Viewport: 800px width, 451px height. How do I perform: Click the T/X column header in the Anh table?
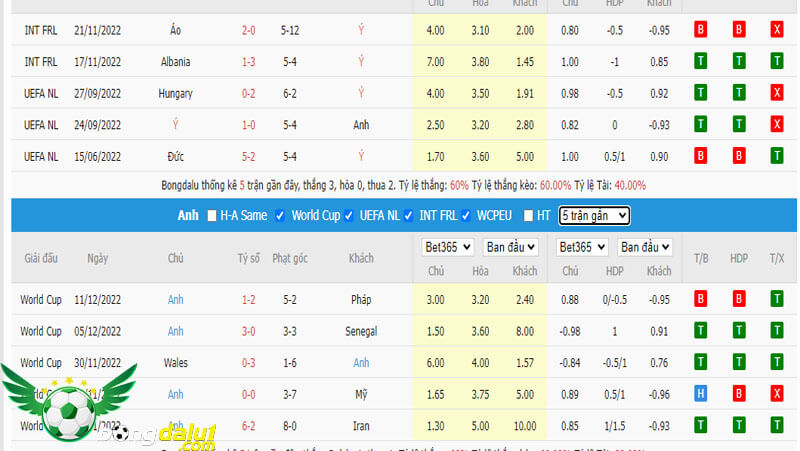coord(777,258)
